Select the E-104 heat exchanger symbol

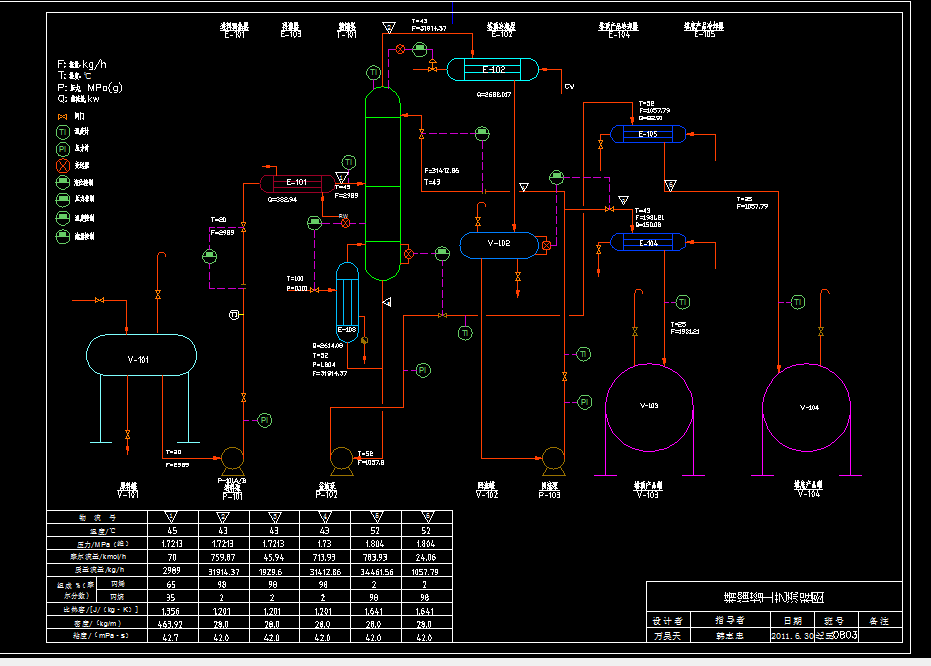pos(648,243)
